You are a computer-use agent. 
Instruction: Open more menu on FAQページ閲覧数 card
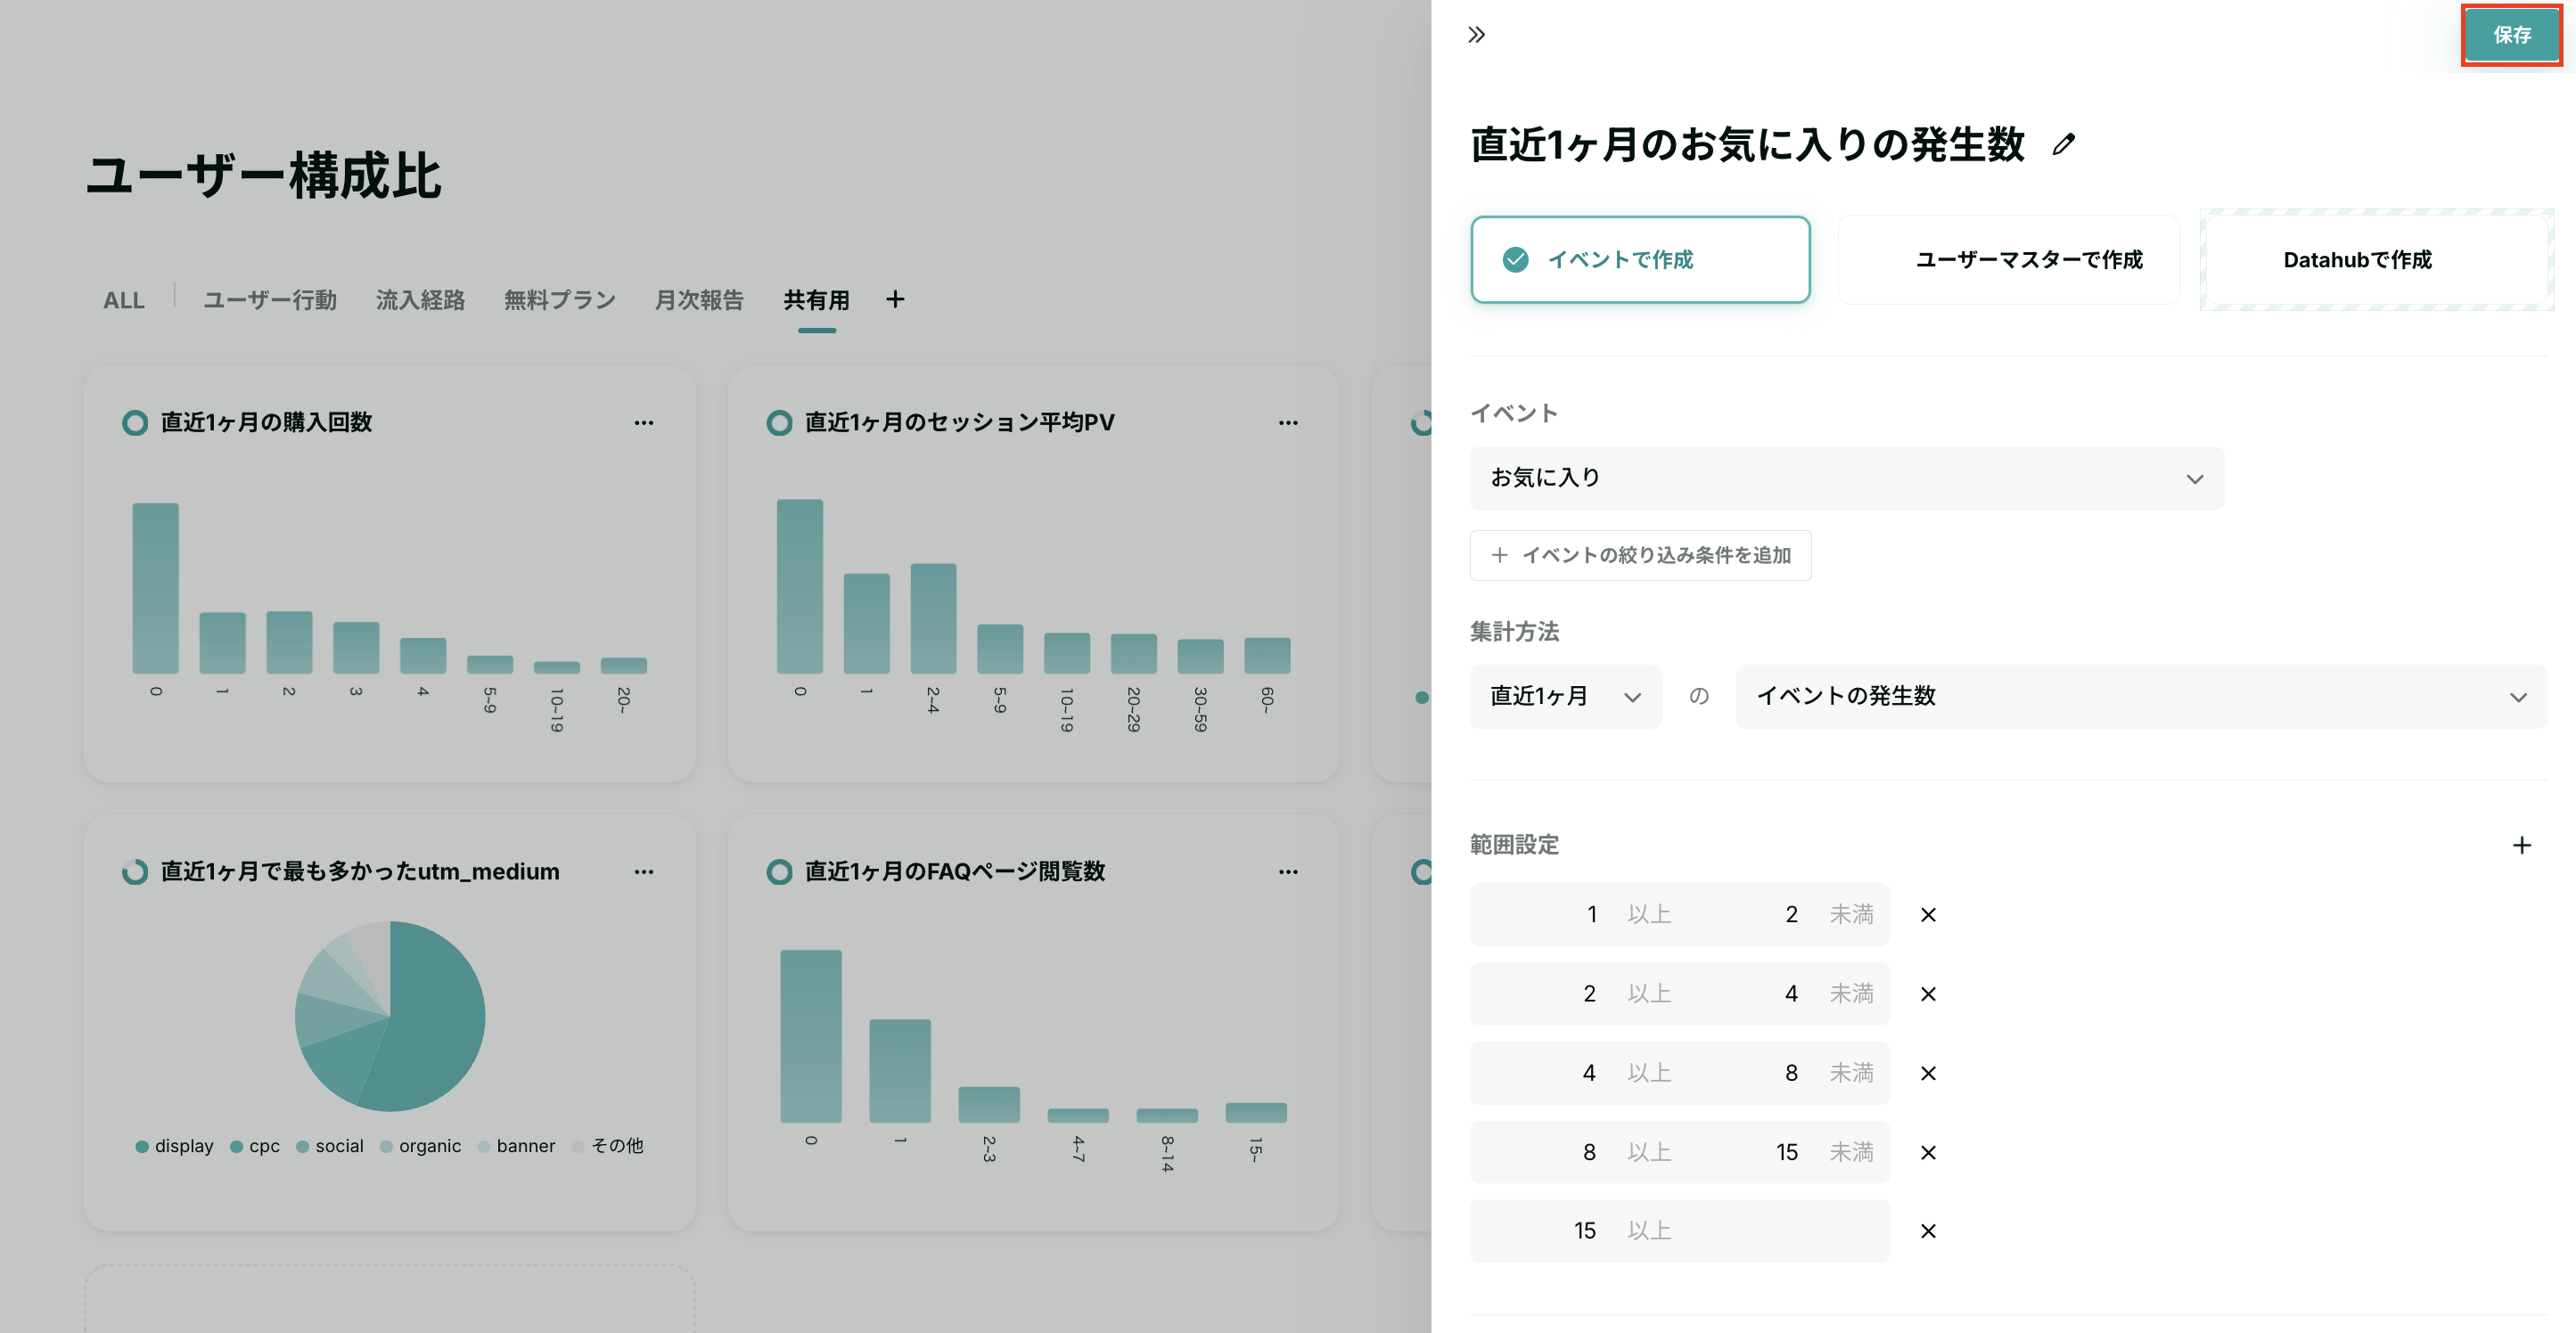1288,872
